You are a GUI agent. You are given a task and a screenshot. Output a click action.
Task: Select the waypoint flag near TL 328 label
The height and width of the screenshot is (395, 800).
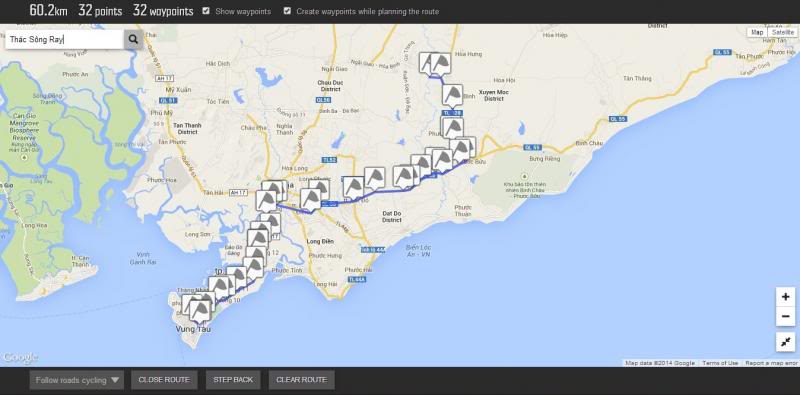point(452,96)
